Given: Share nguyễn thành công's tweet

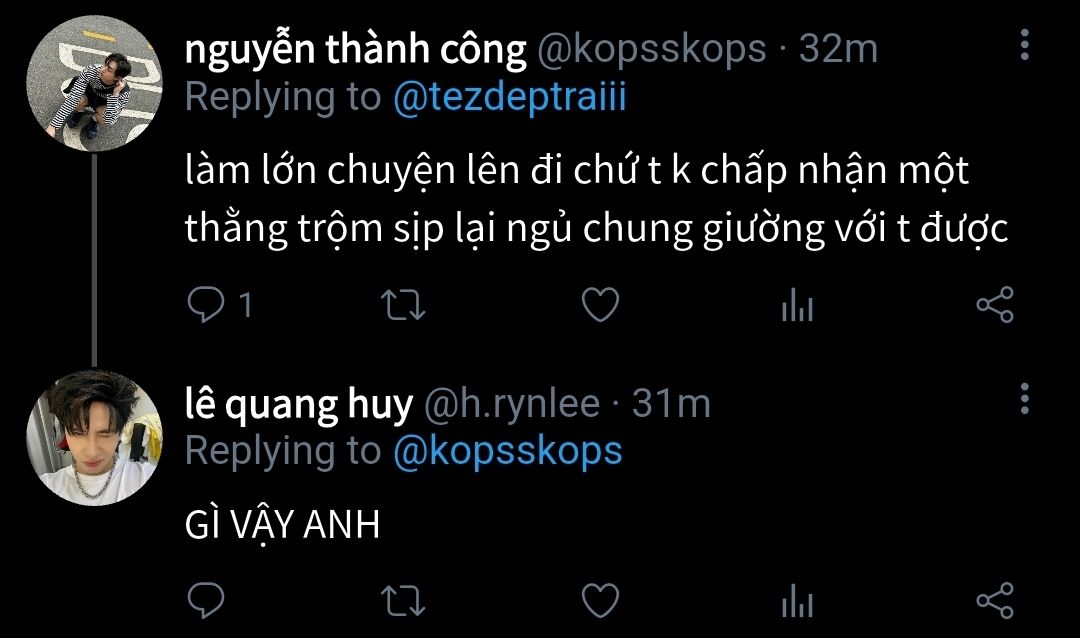Looking at the screenshot, I should coord(995,305).
